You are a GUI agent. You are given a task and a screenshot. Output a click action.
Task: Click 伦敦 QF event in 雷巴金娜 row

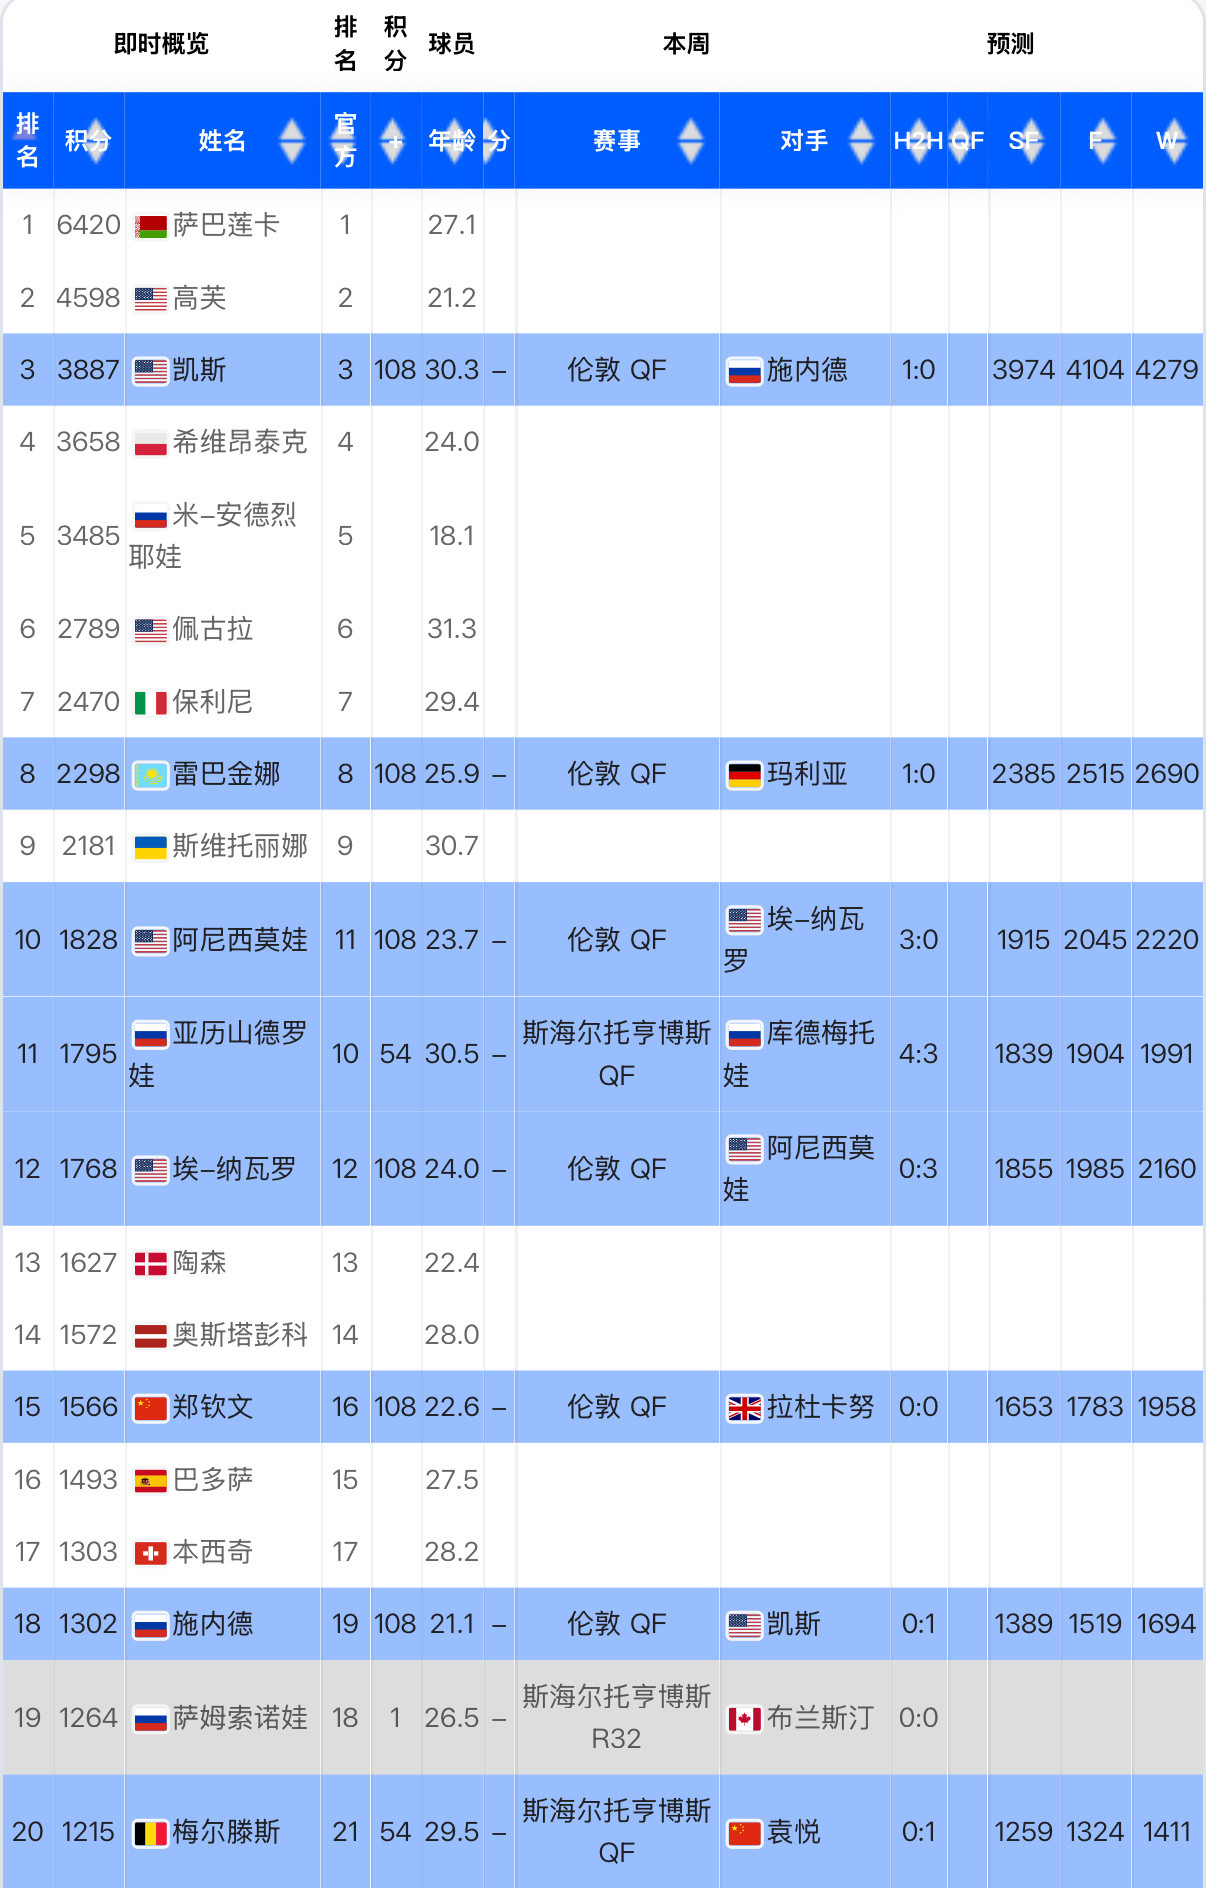pyautogui.click(x=617, y=774)
